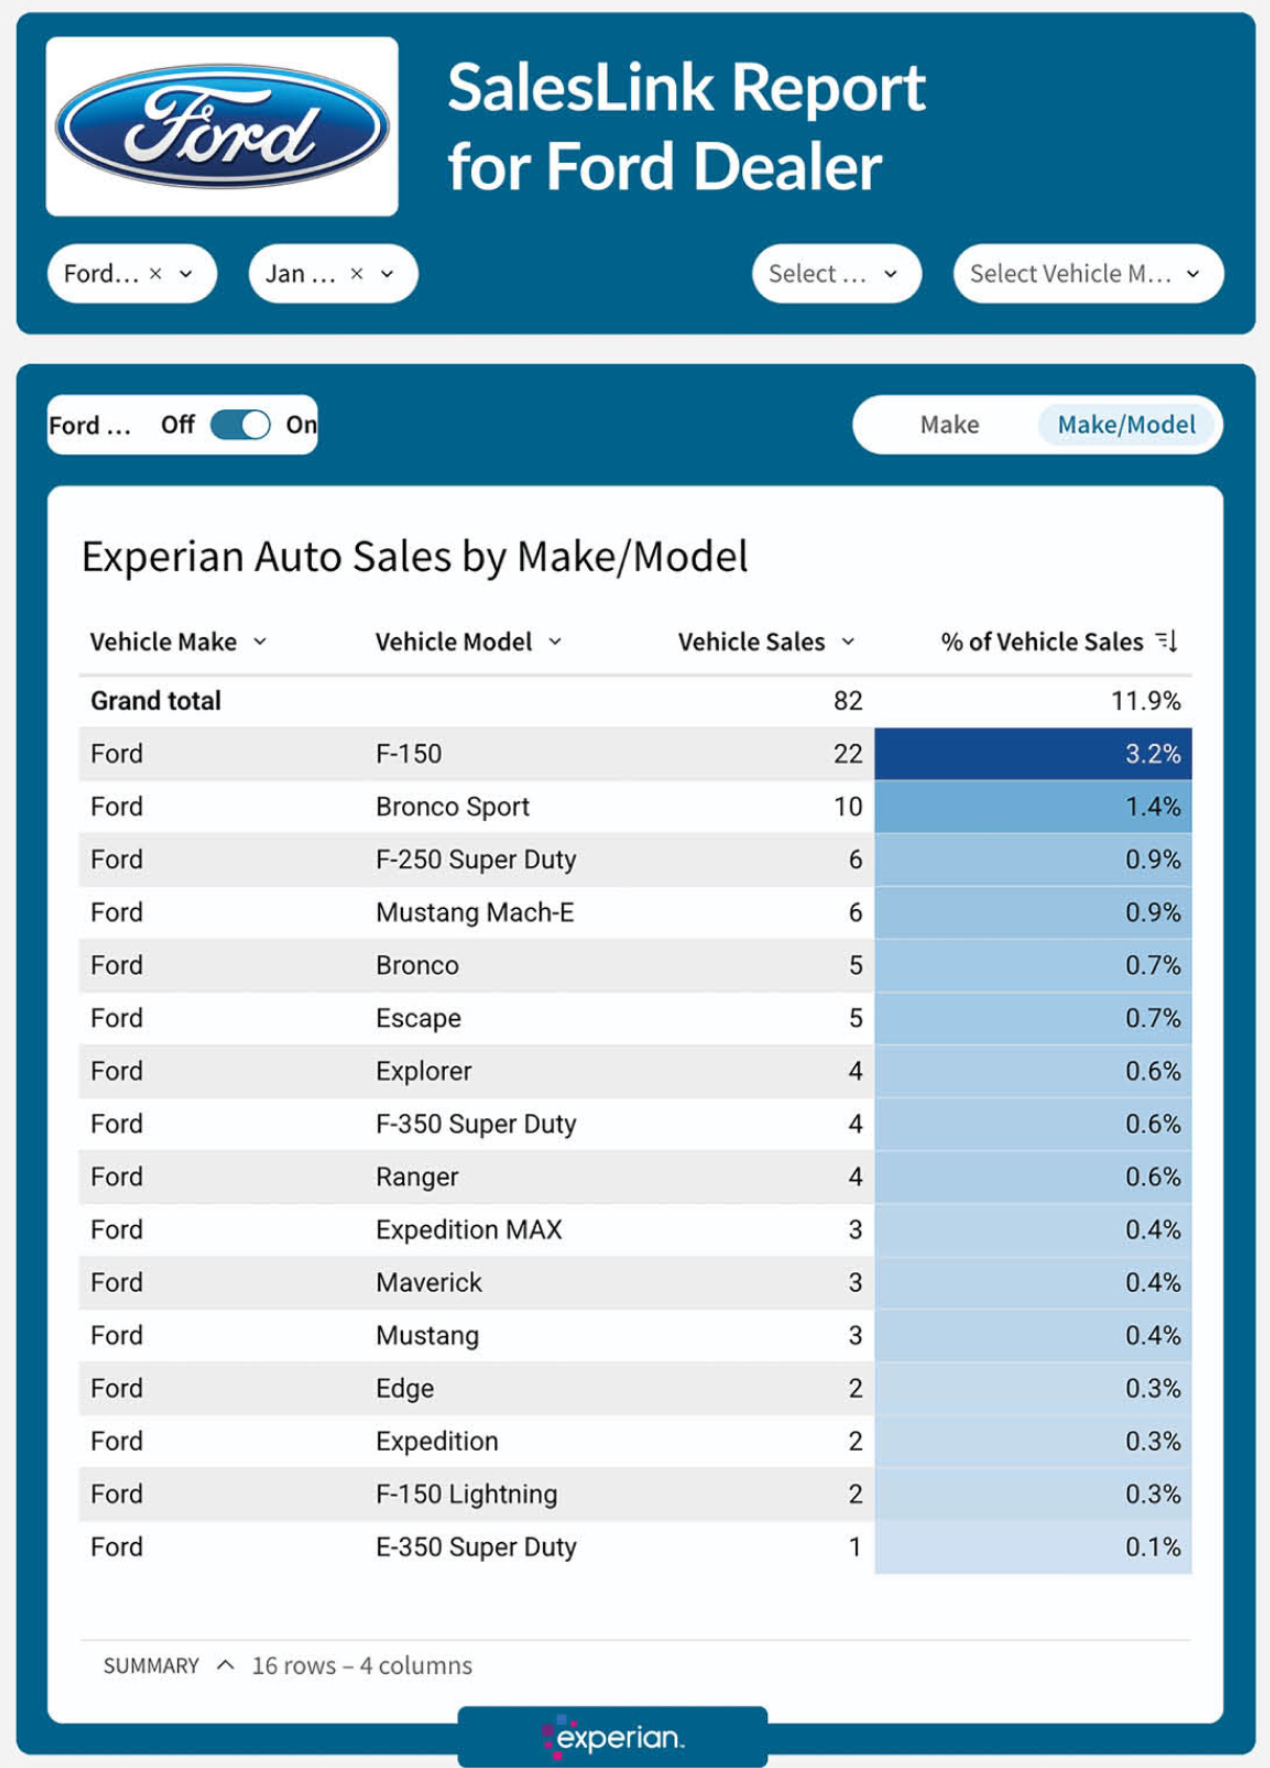Screen dimensions: 1270x1768
Task: Switch to the Make/Model tab
Action: click(x=1126, y=425)
